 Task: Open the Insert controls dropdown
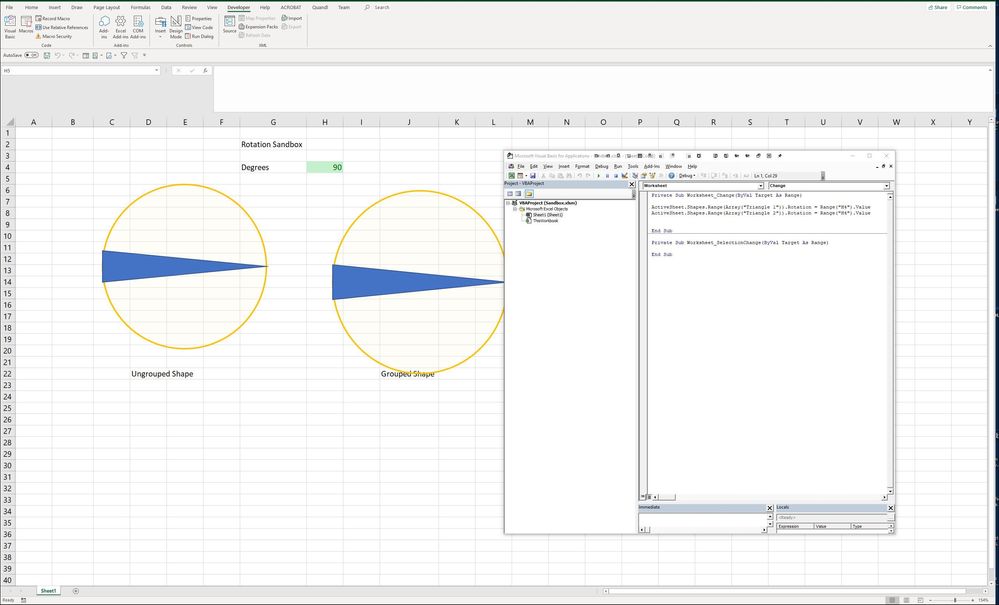160,27
